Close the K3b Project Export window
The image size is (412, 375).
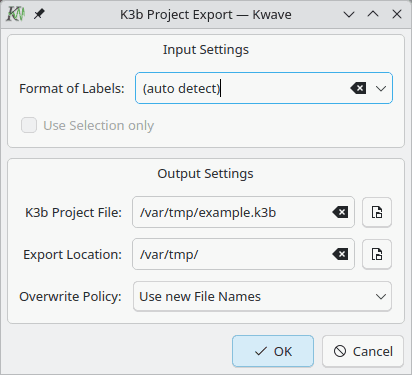coord(397,14)
